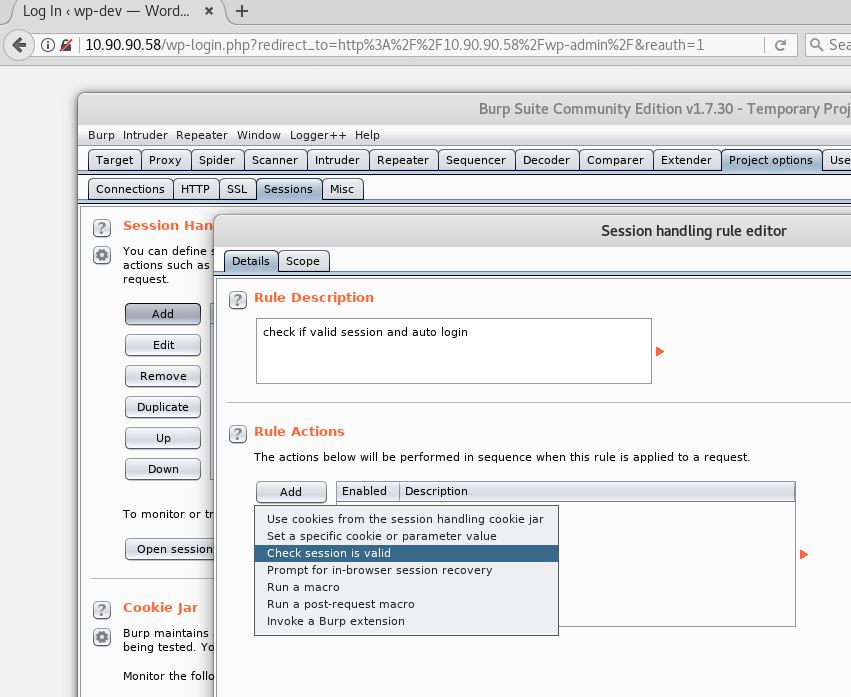The image size is (851, 697).
Task: Switch to the Comparer tab
Action: [615, 160]
